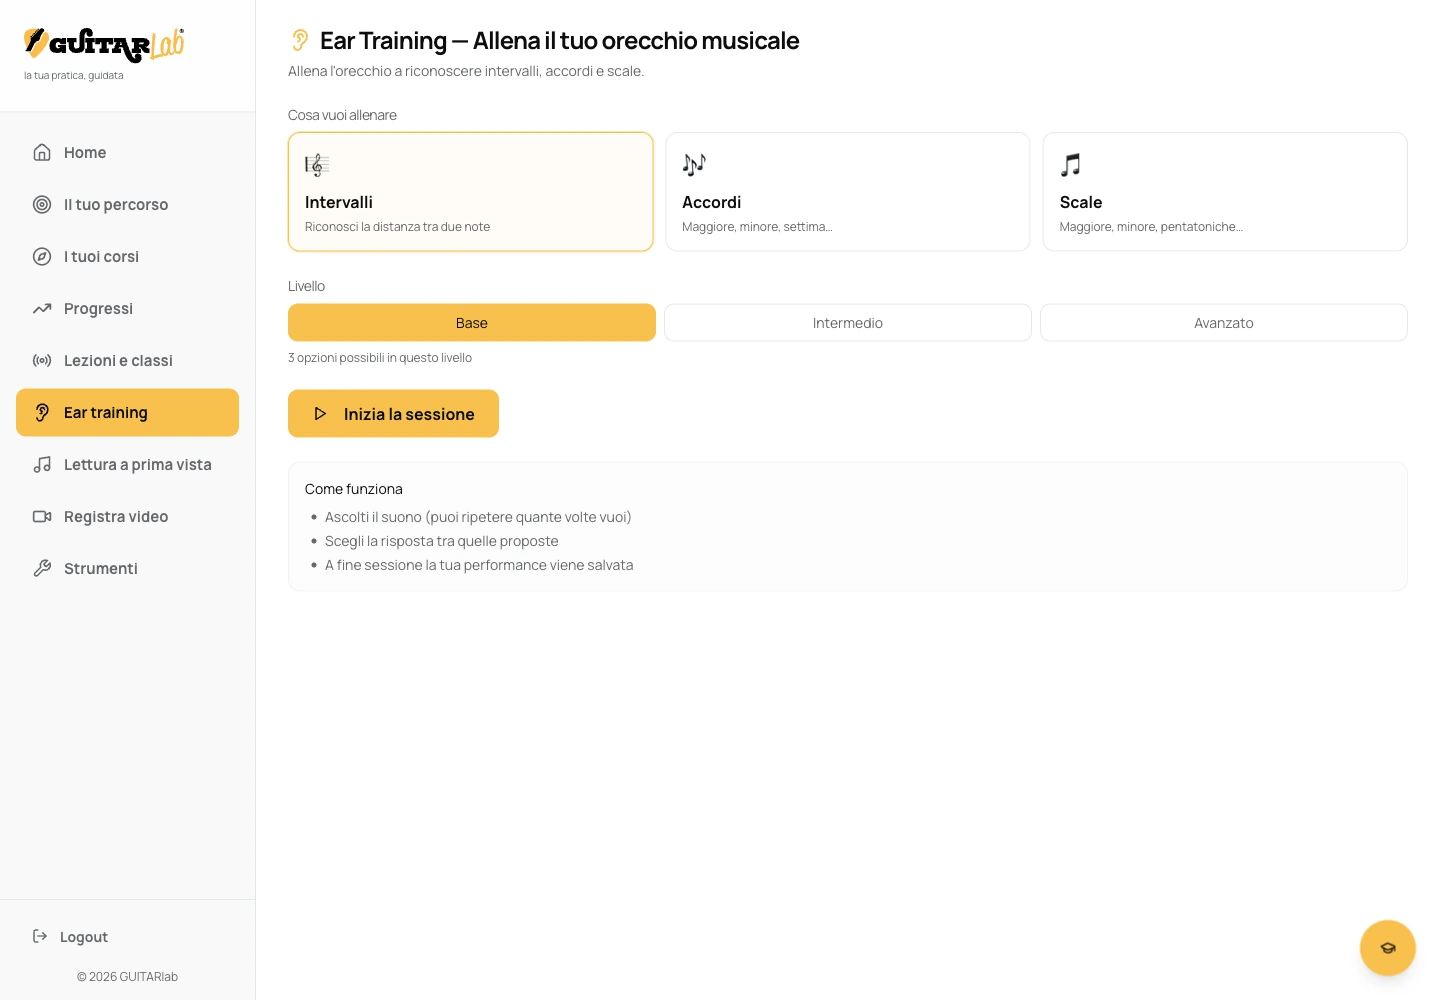1440x1000 pixels.
Task: Click the compass icon beside I tuoi corsi
Action: (42, 256)
